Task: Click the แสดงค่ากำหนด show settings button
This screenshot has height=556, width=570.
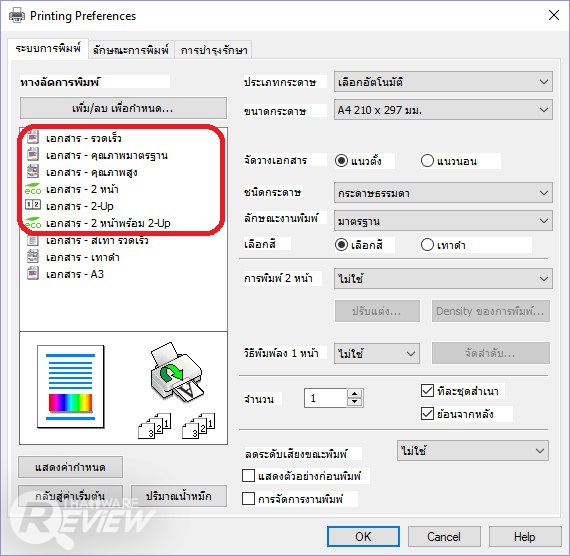Action: pos(71,467)
